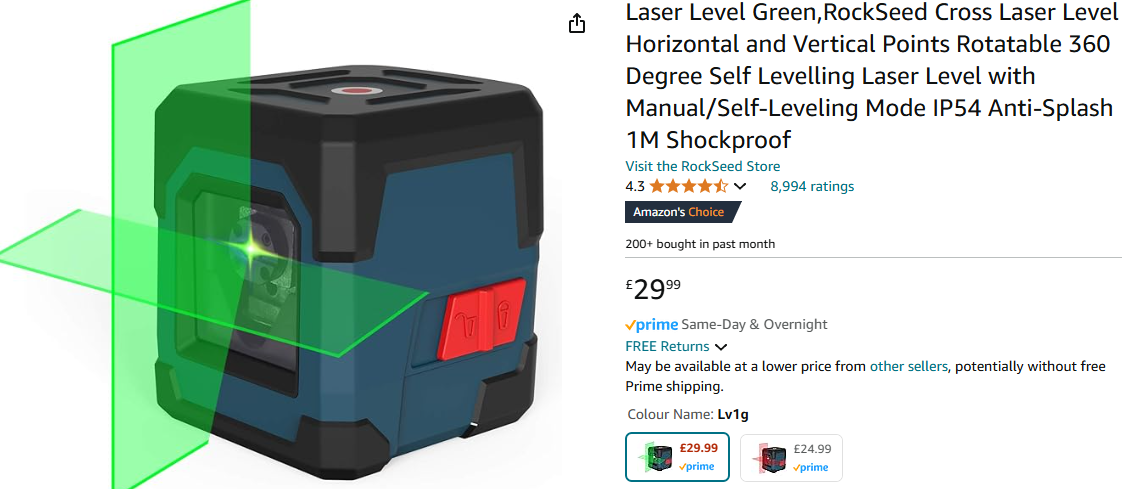
Task: Click the orange star rating icons
Action: tap(688, 187)
